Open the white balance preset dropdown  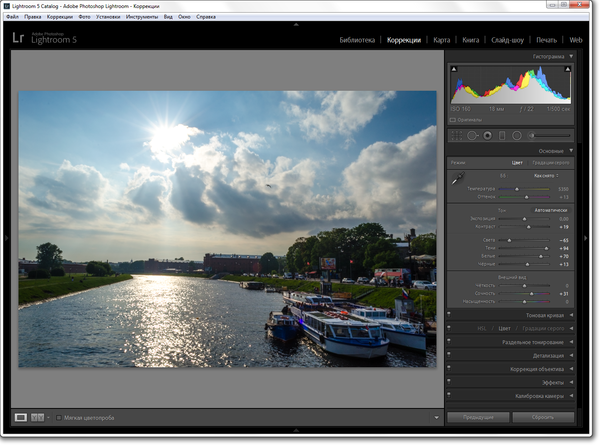coord(546,176)
